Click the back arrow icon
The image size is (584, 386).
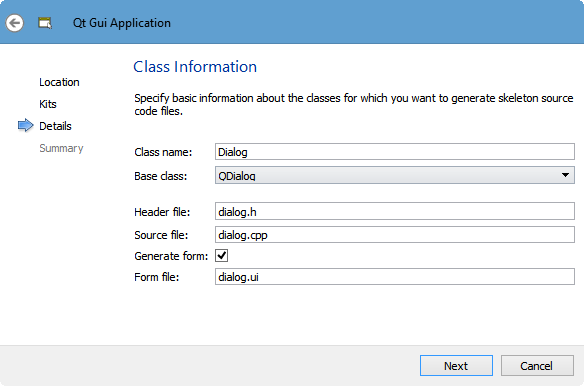click(x=15, y=23)
